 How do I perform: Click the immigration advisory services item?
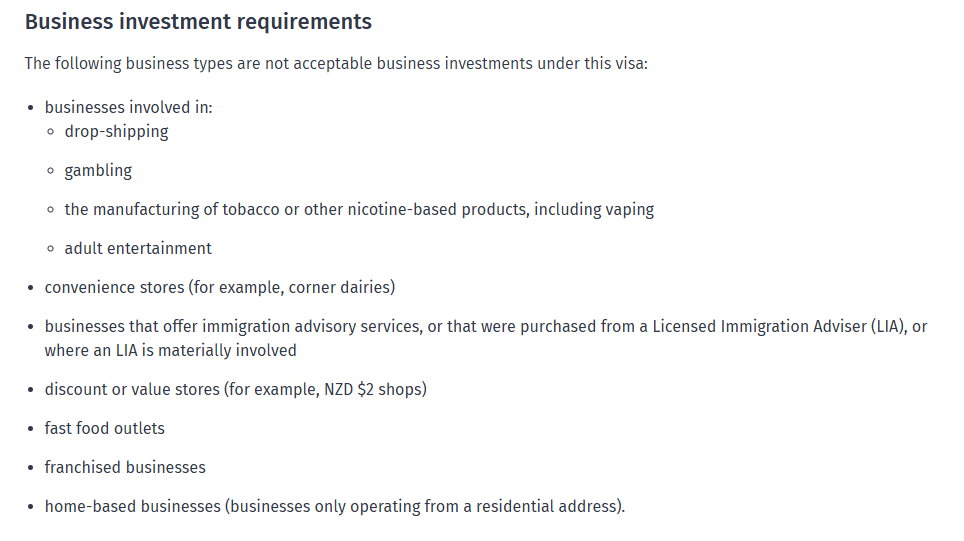coord(486,338)
